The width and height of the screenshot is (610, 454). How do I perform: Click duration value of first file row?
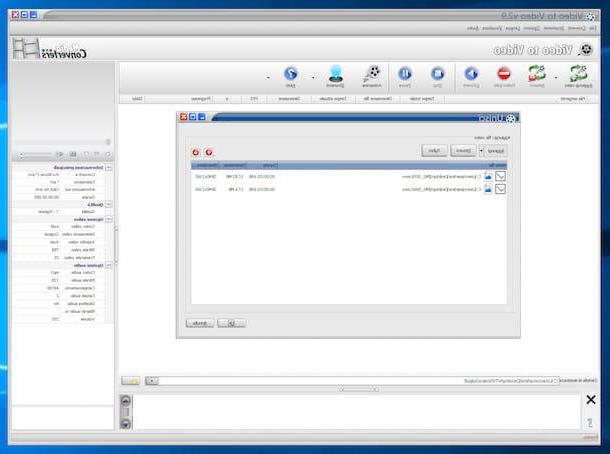point(262,177)
